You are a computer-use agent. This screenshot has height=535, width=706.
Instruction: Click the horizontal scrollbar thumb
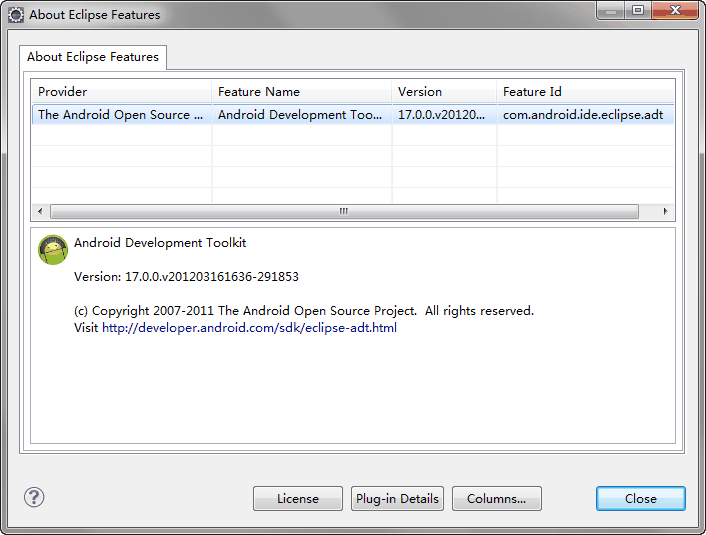click(343, 211)
